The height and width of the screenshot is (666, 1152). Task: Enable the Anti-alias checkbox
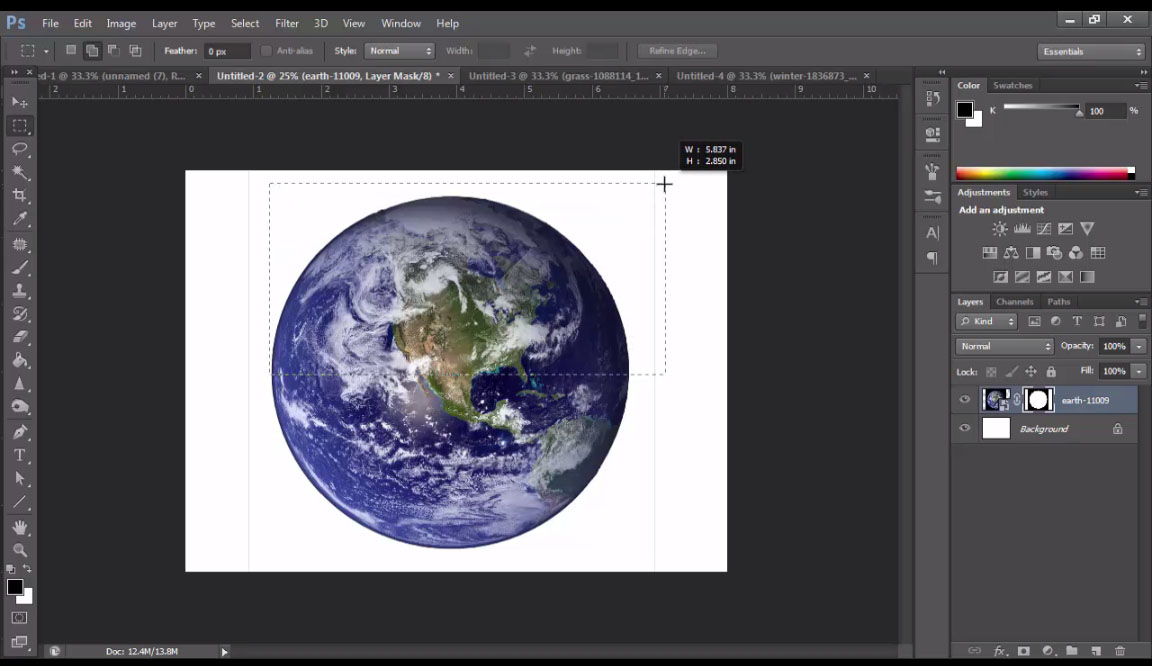point(266,50)
